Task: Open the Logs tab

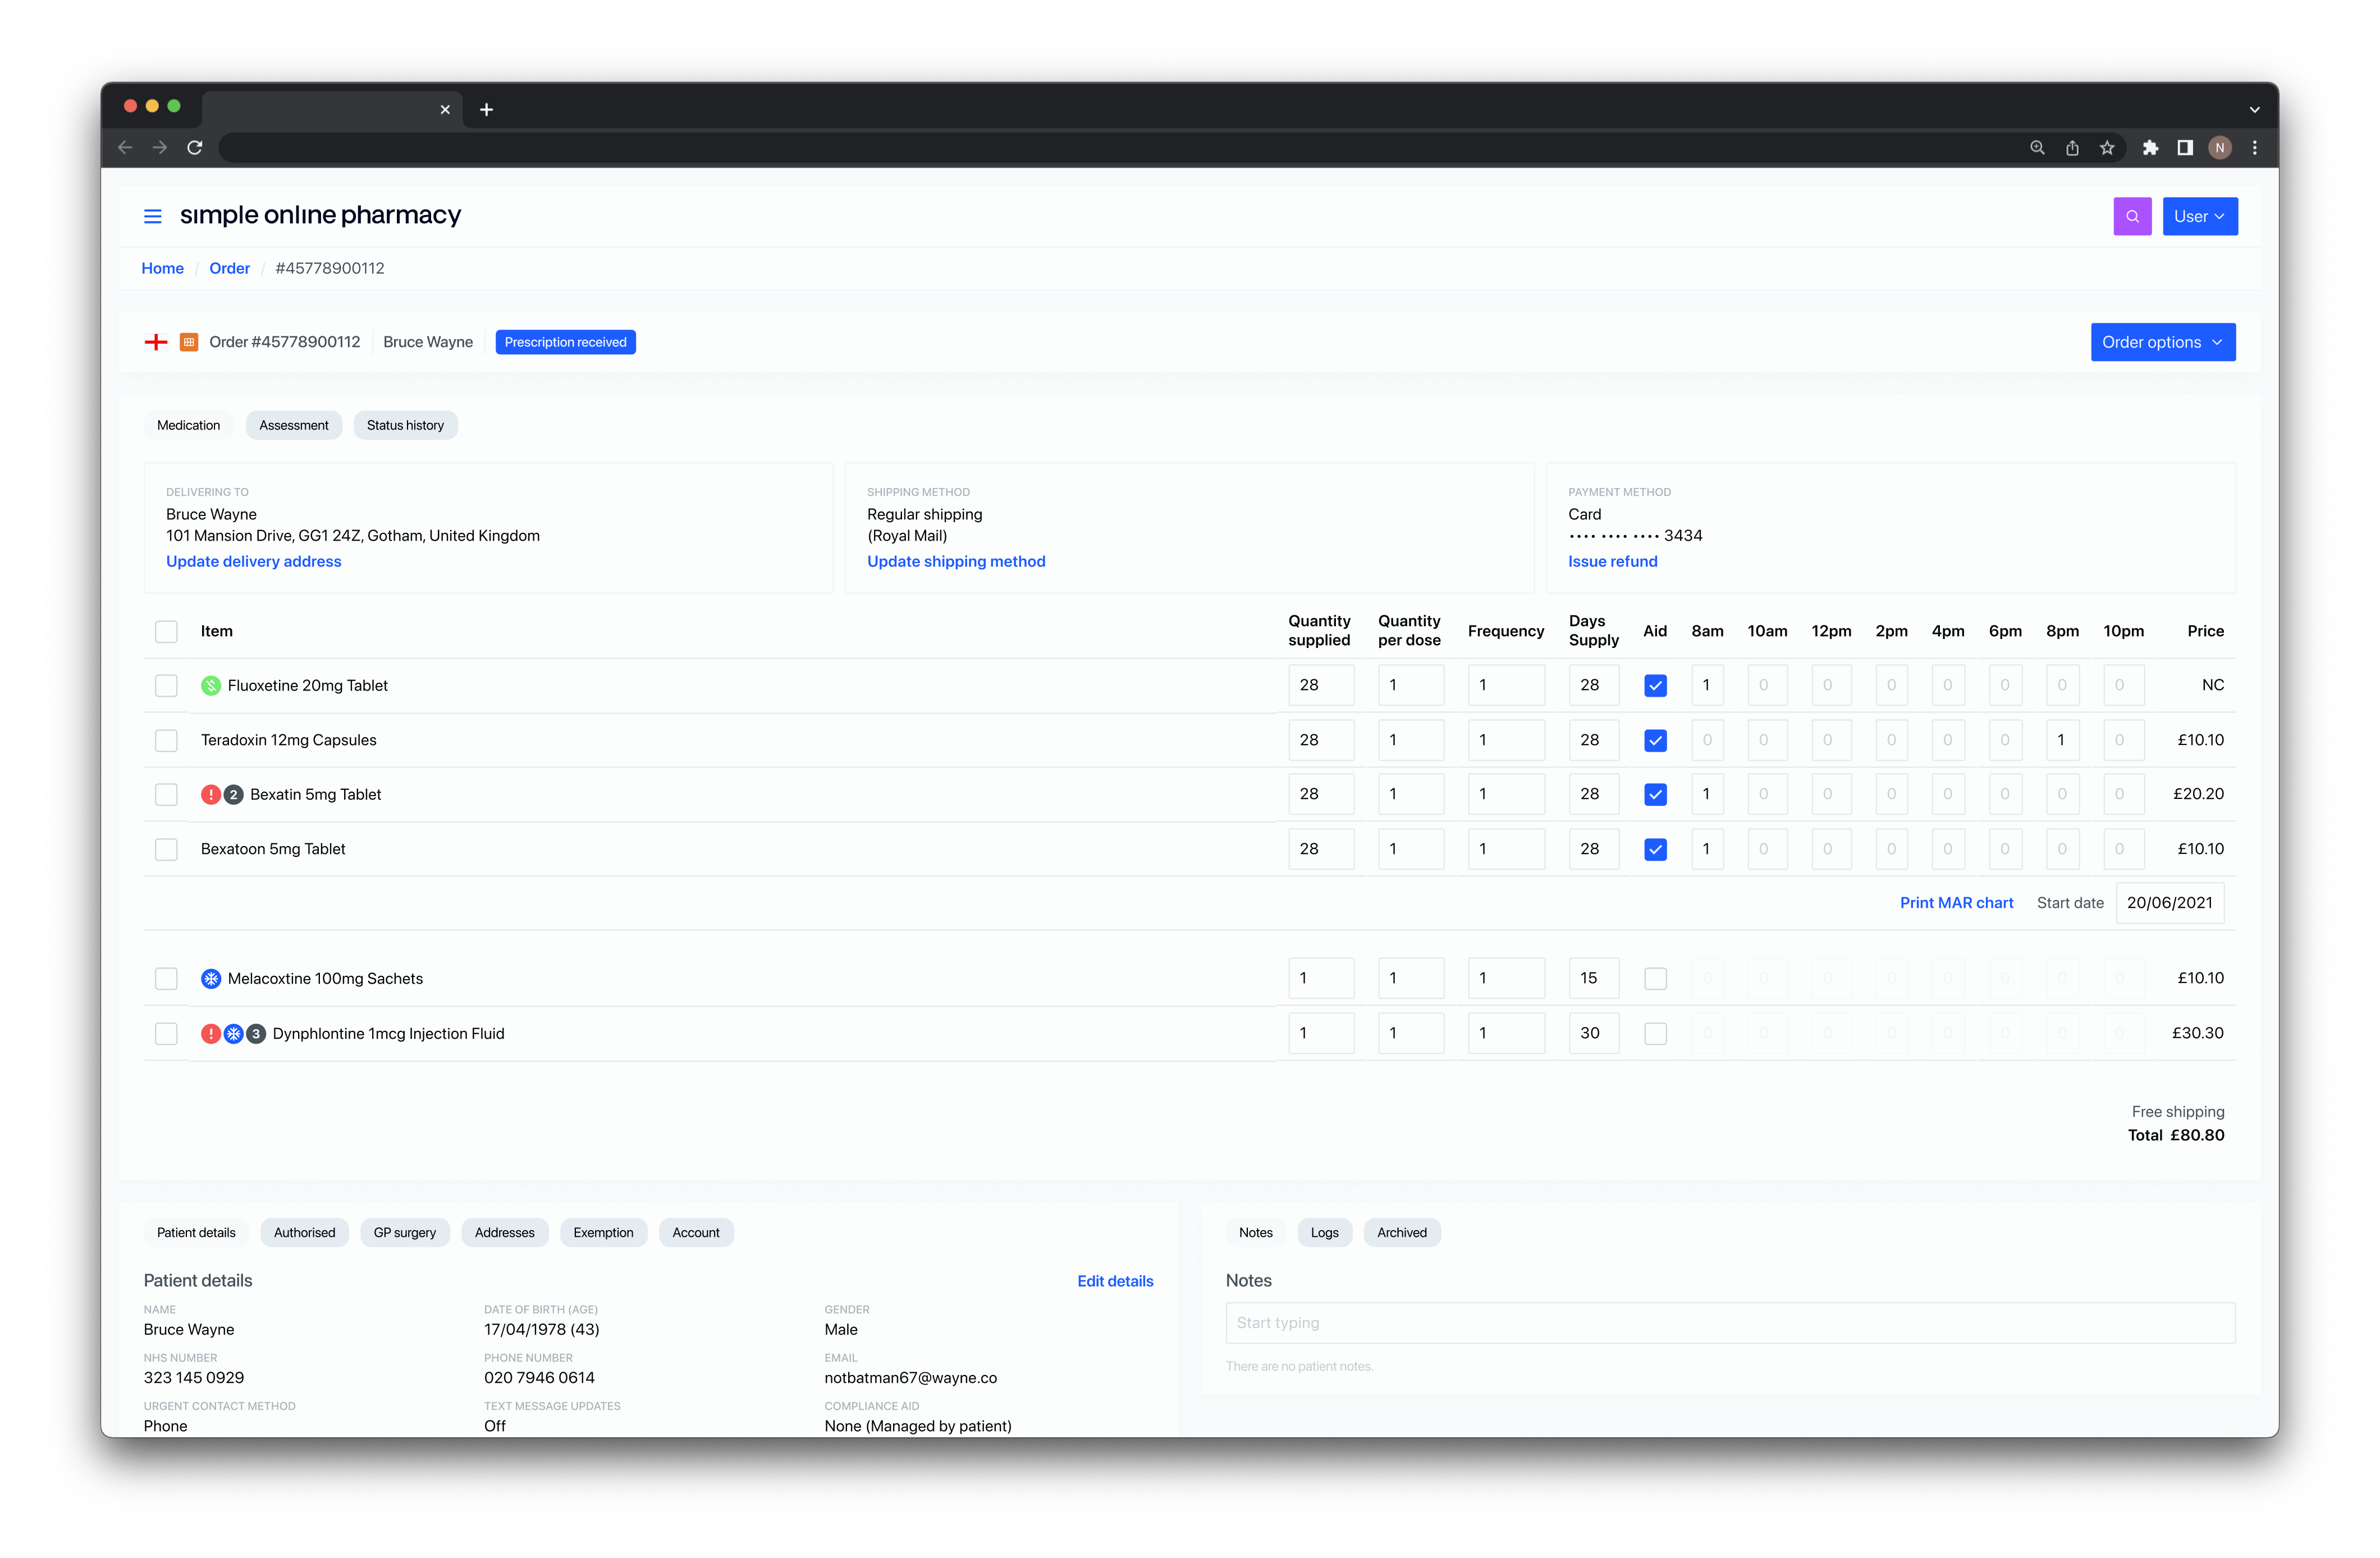Action: pos(1324,1232)
